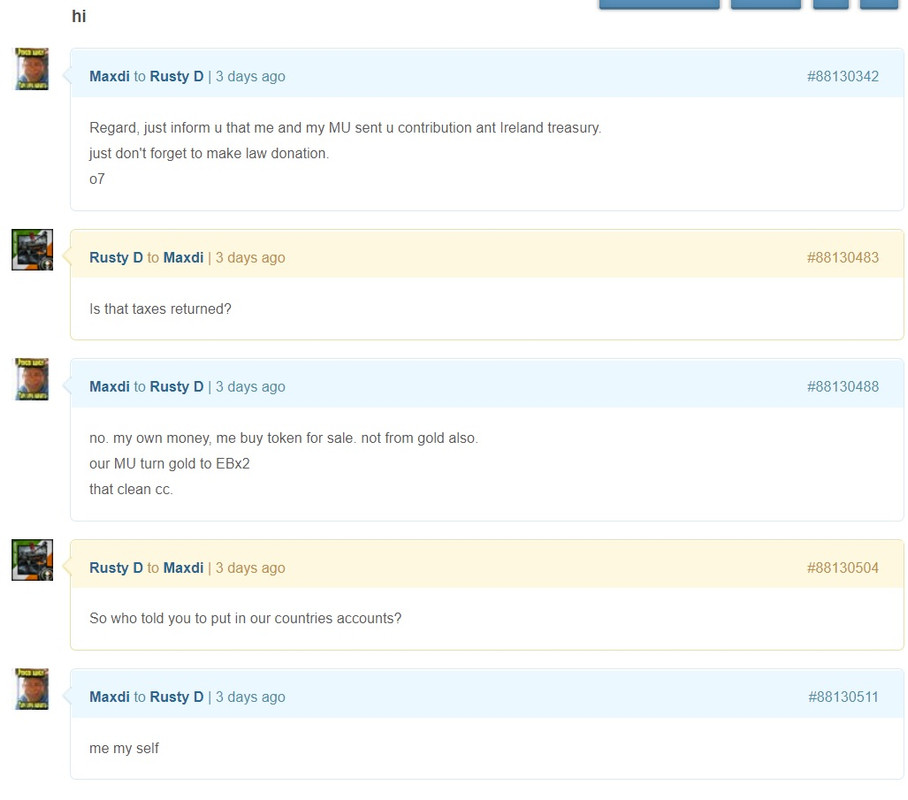Click text 'o7' in first message
Viewport: 908px width, 800px height.
tap(97, 179)
